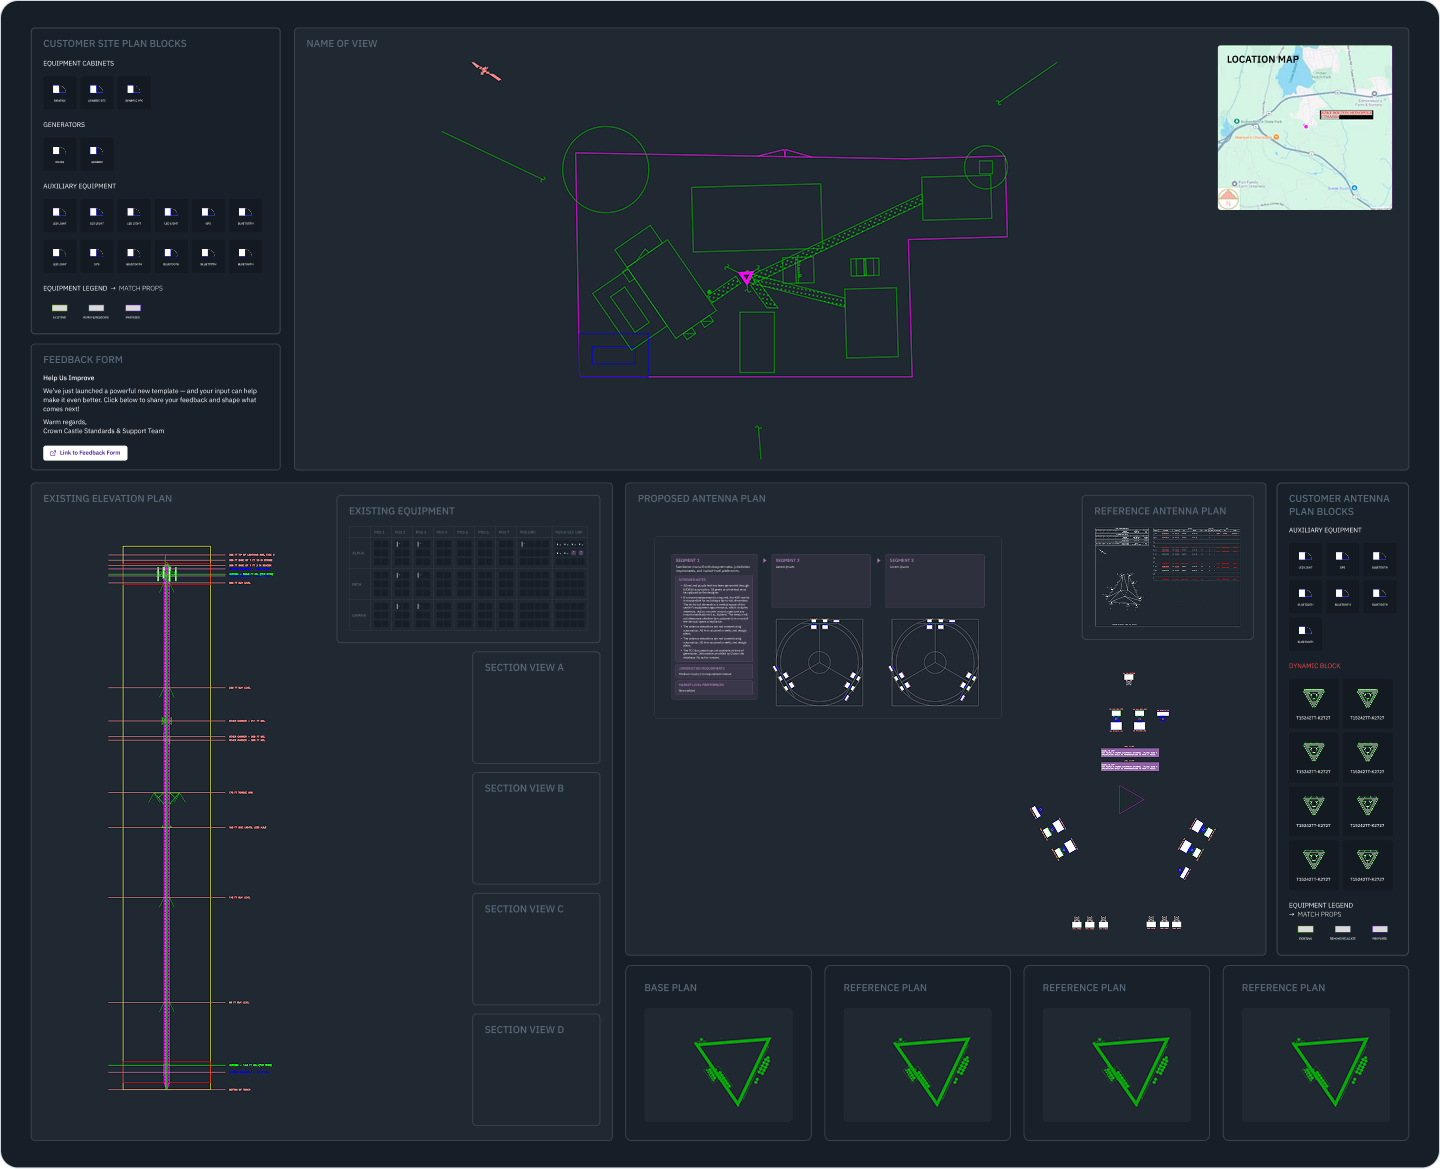Screen dimensions: 1440x1169
Task: Click the Location Map thumbnail
Action: pos(1304,127)
